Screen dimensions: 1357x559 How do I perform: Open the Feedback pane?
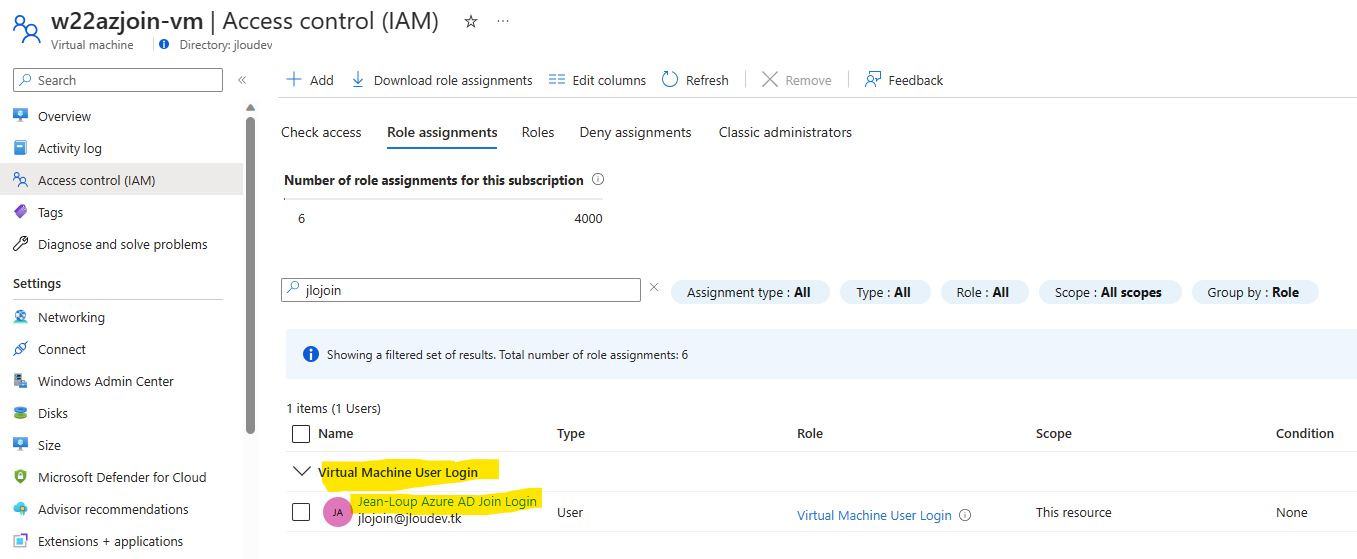(x=904, y=80)
